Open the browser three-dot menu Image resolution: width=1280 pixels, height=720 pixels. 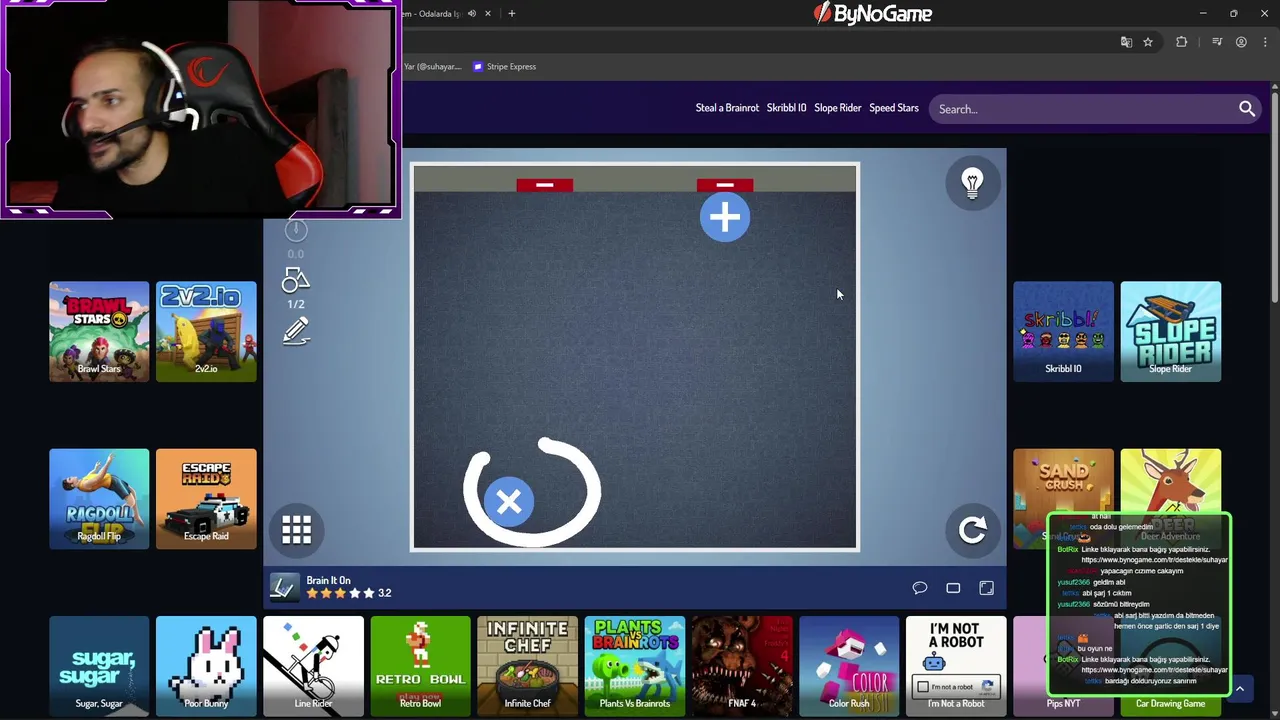pos(1265,42)
